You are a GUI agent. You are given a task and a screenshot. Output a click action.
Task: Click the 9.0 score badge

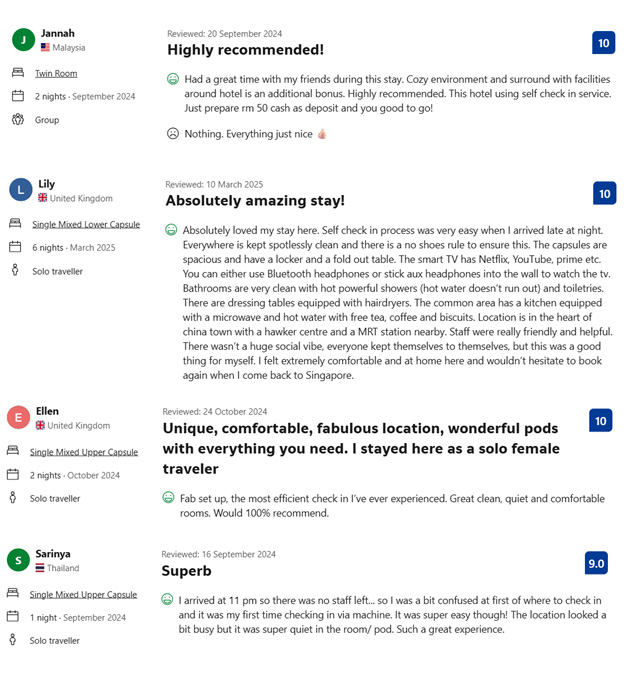click(596, 563)
